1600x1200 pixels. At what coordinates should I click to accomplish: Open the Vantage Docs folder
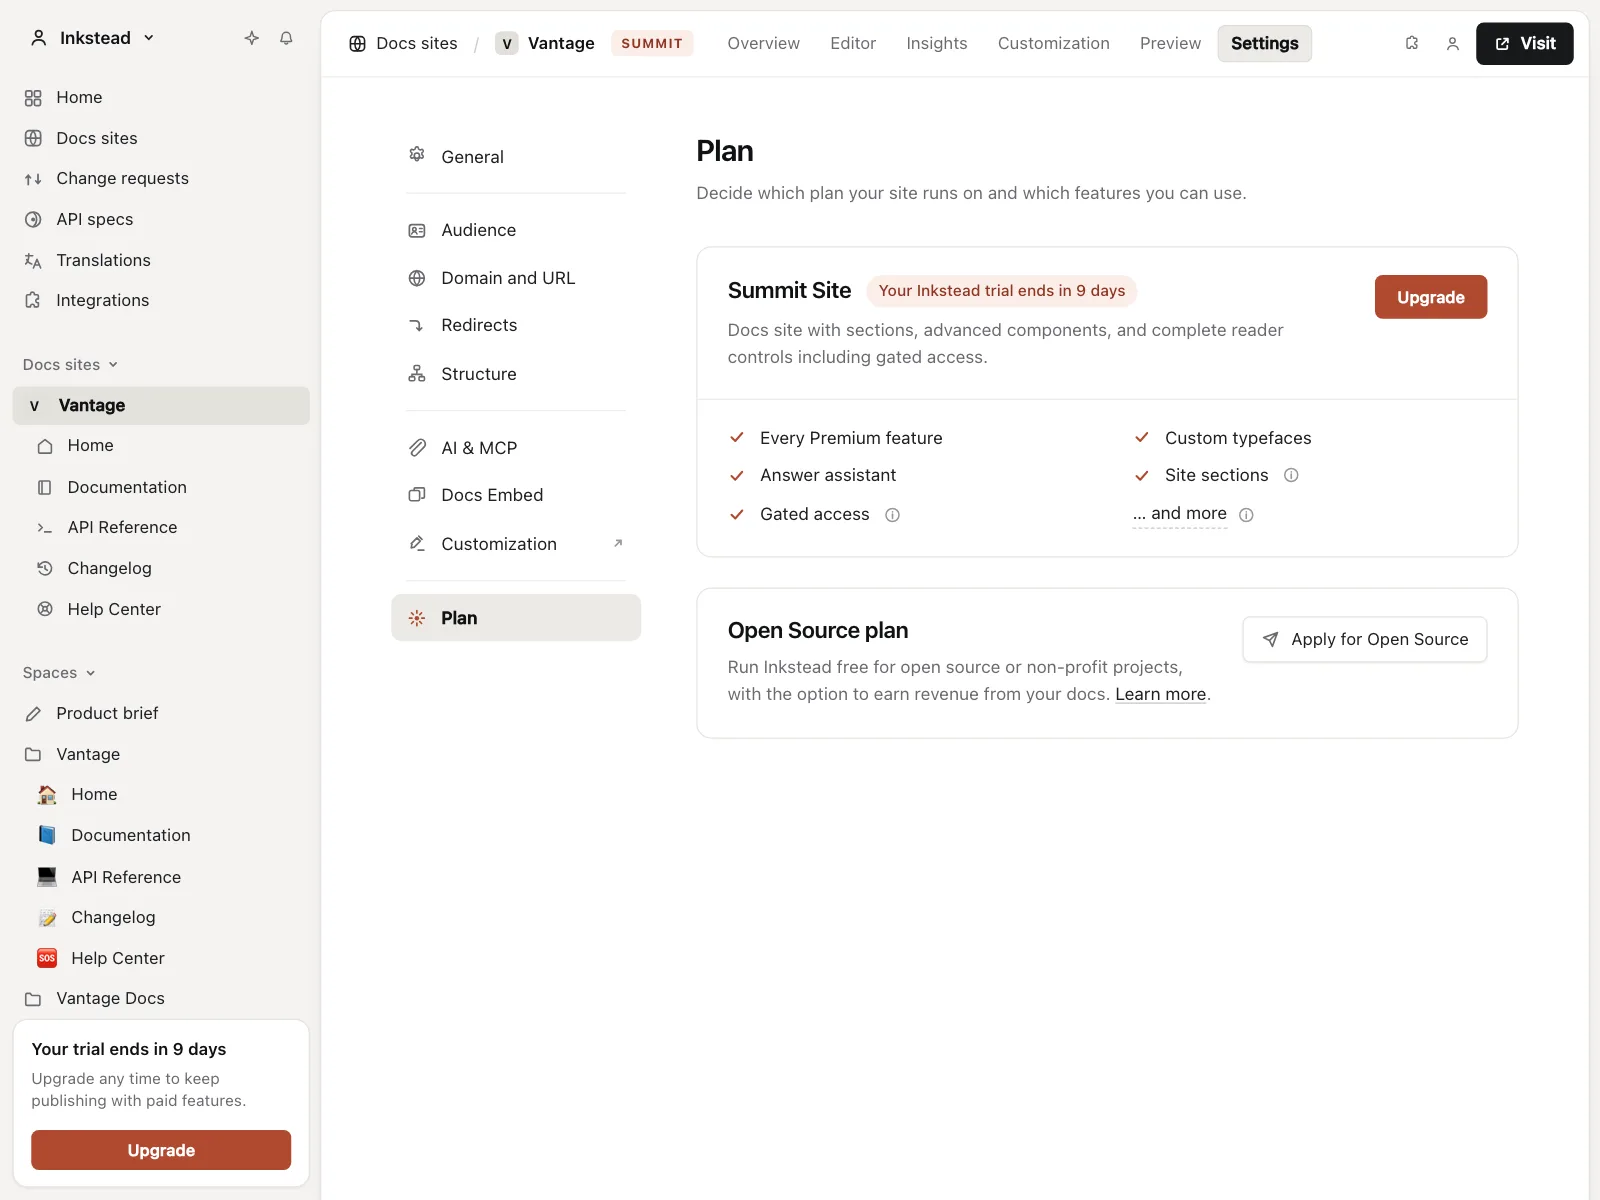coord(161,998)
